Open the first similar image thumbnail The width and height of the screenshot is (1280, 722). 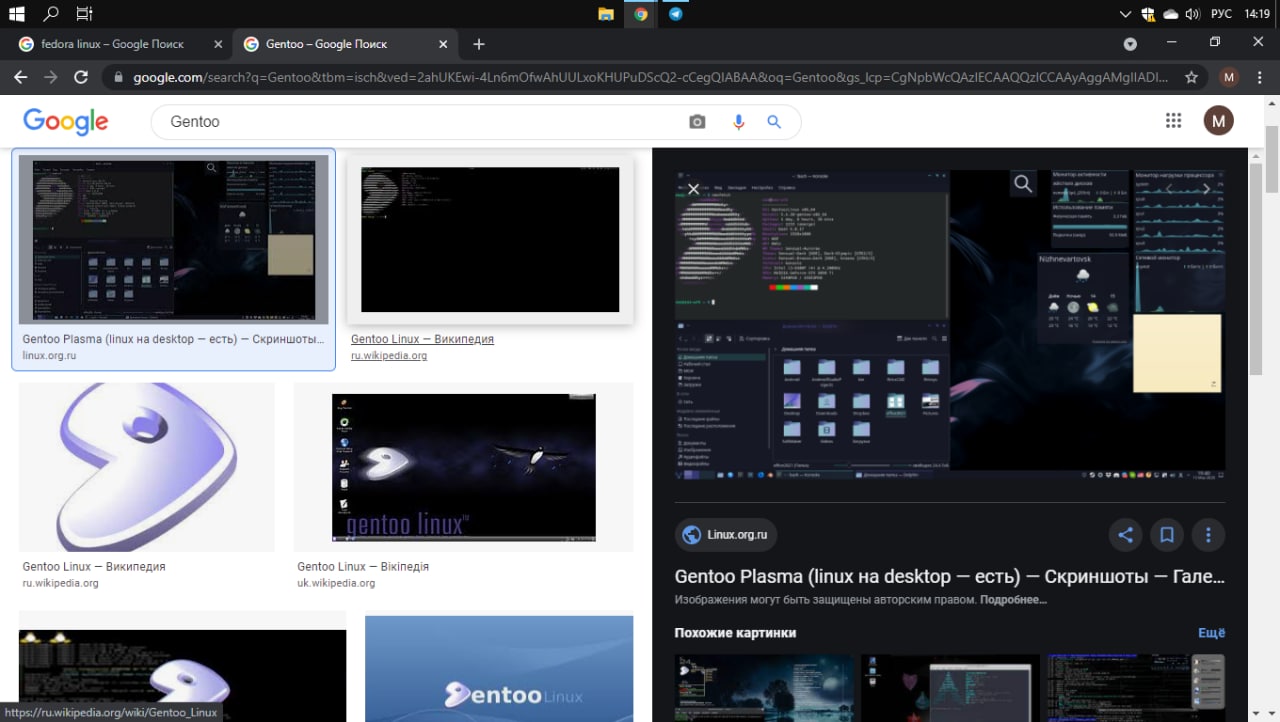(x=764, y=688)
